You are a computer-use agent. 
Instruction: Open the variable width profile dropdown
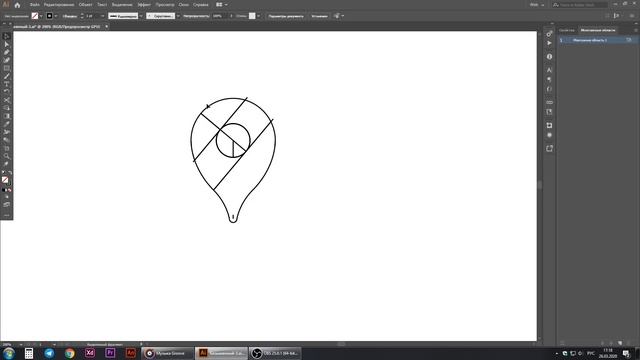pos(141,16)
